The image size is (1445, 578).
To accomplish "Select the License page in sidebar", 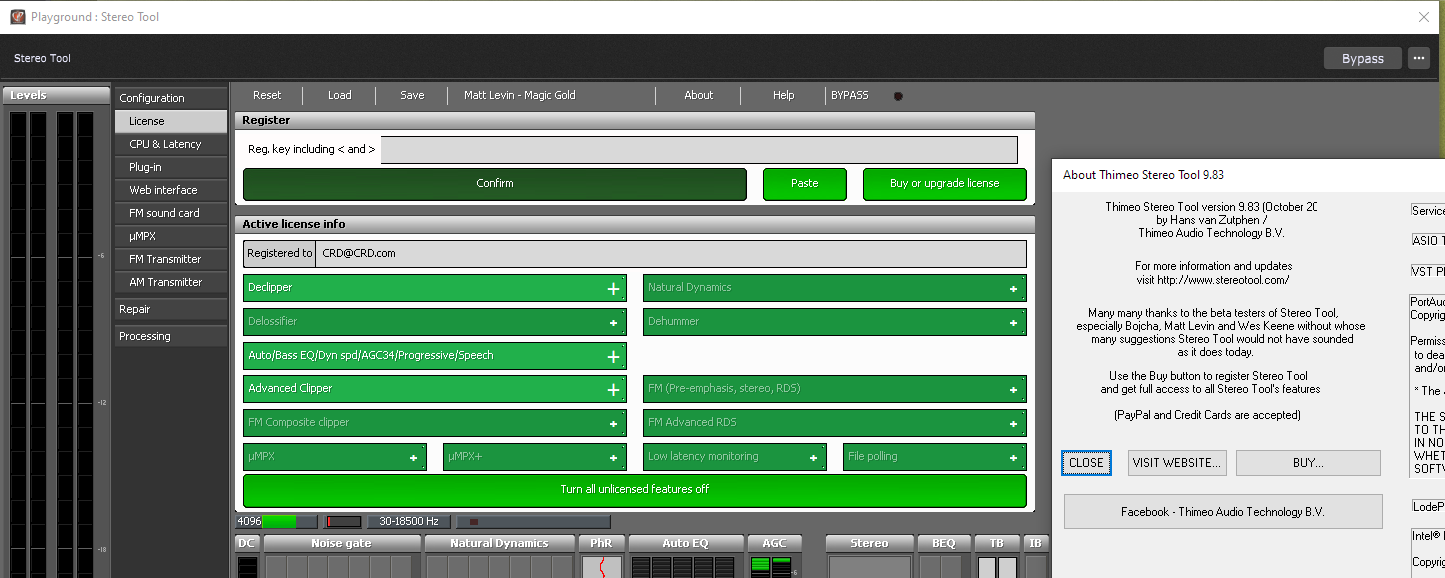I will point(171,121).
